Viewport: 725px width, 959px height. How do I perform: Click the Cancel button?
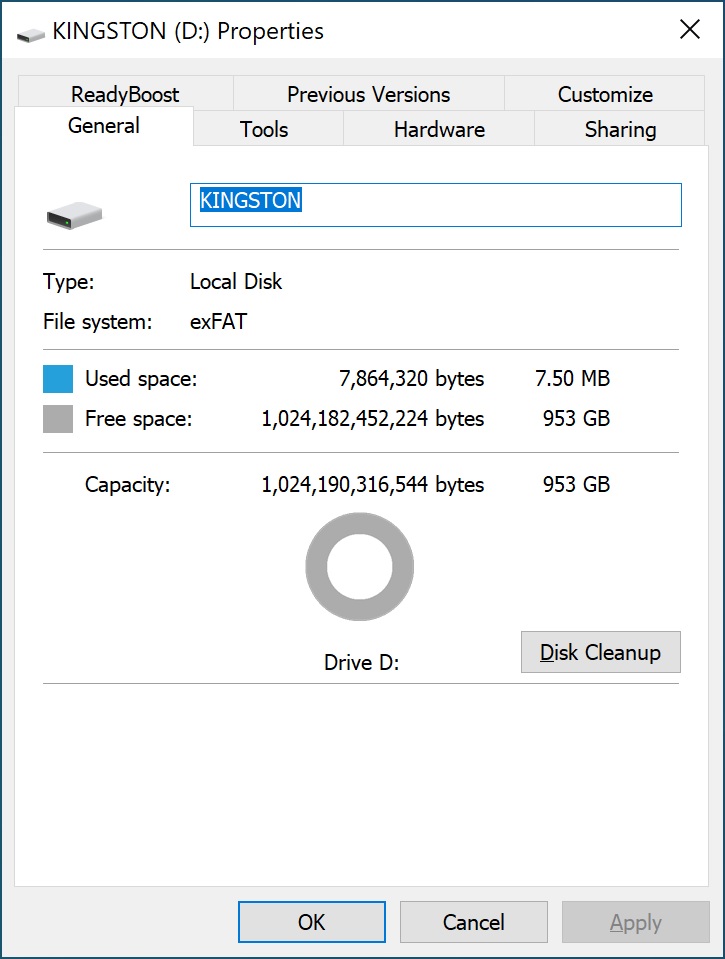pos(474,922)
